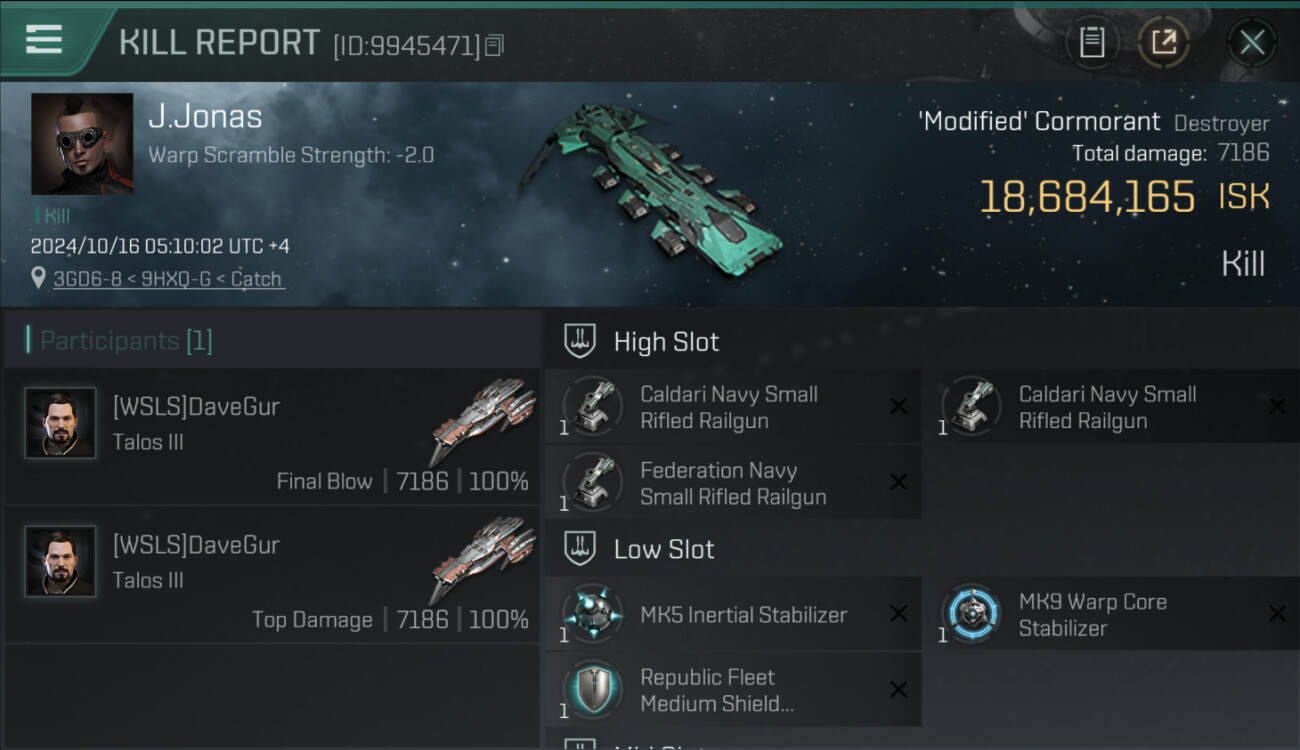This screenshot has height=750, width=1300.
Task: Open the hamburger menu
Action: tap(44, 39)
